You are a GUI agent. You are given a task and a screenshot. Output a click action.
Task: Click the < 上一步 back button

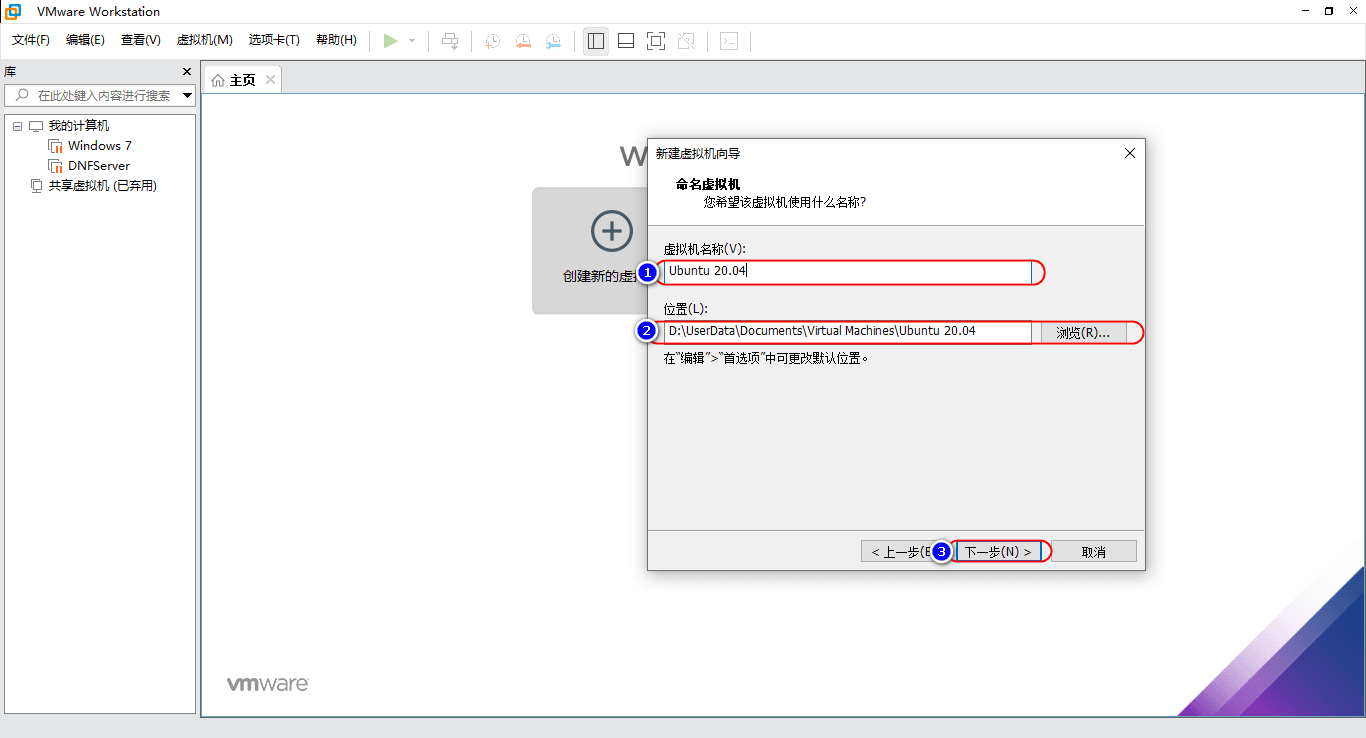[904, 552]
